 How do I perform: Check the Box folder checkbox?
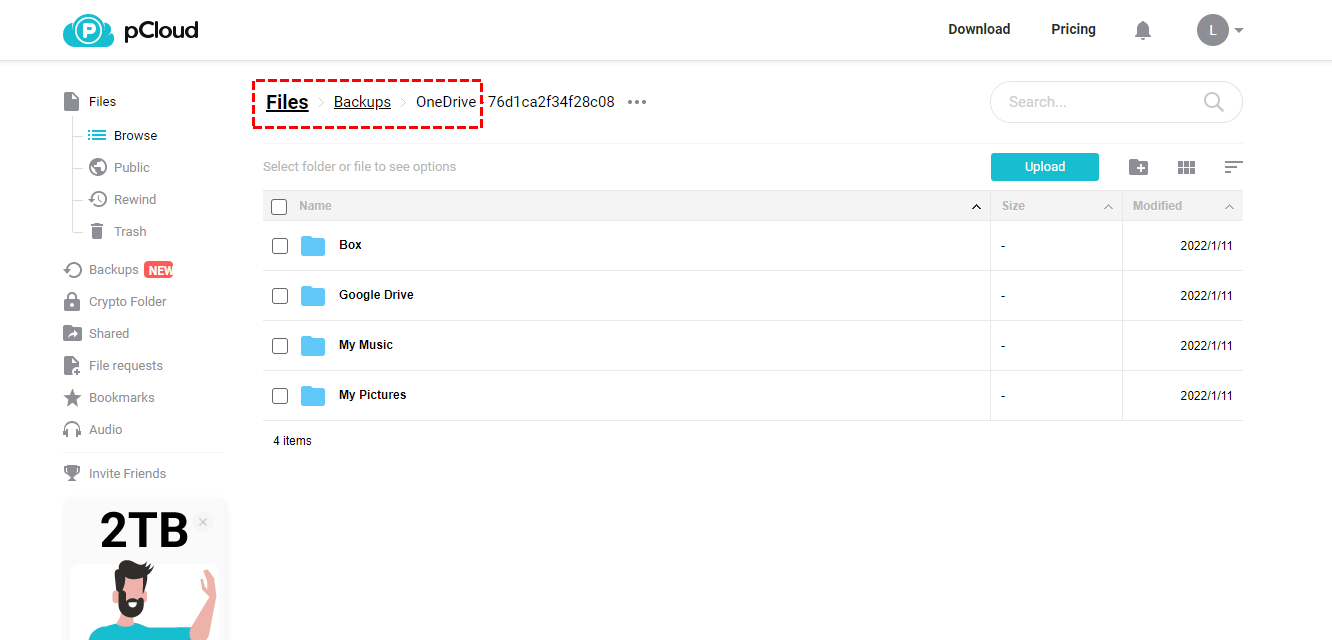tap(280, 246)
